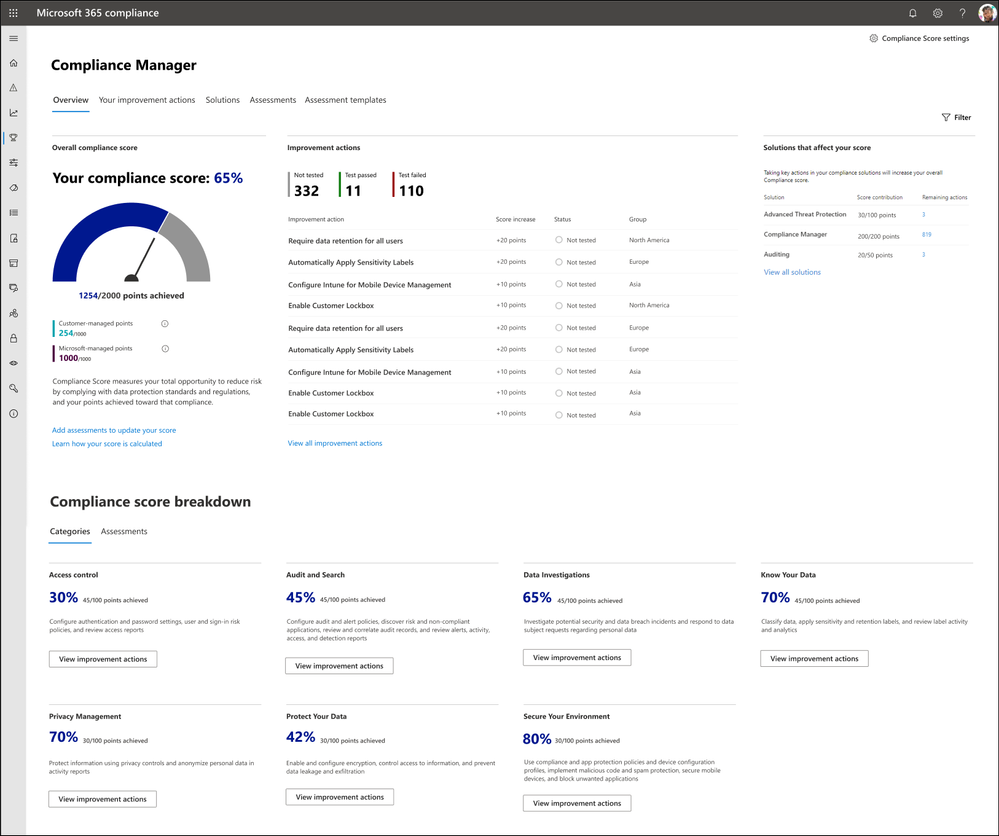Open the sliders icon in the sidebar

[x=13, y=163]
